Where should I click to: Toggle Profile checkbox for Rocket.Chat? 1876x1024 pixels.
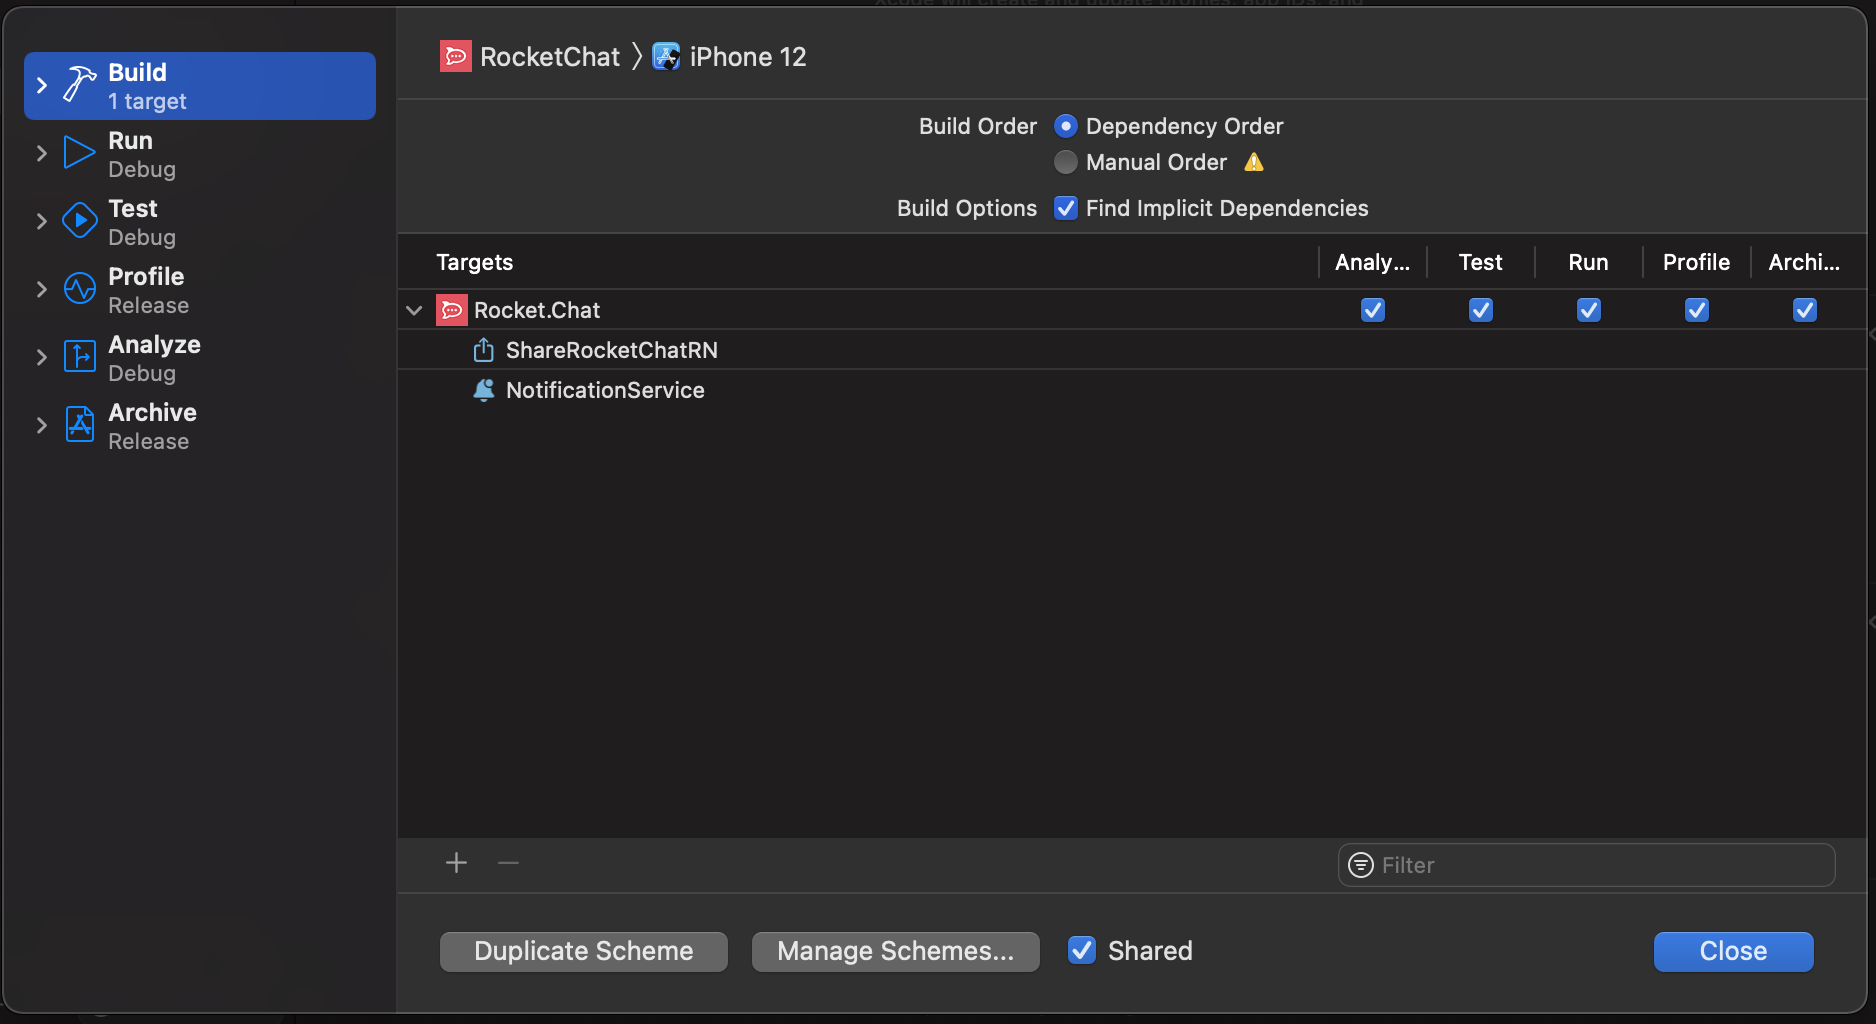(x=1697, y=310)
